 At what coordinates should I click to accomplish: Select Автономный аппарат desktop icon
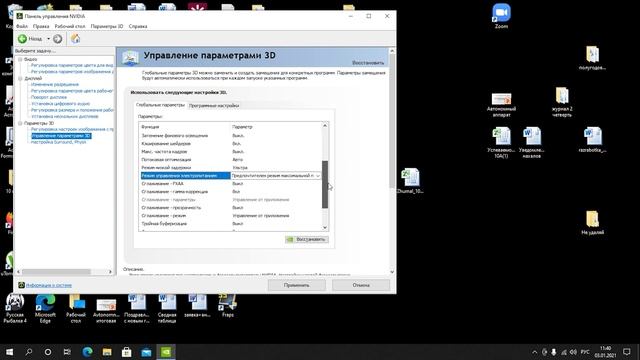click(501, 105)
